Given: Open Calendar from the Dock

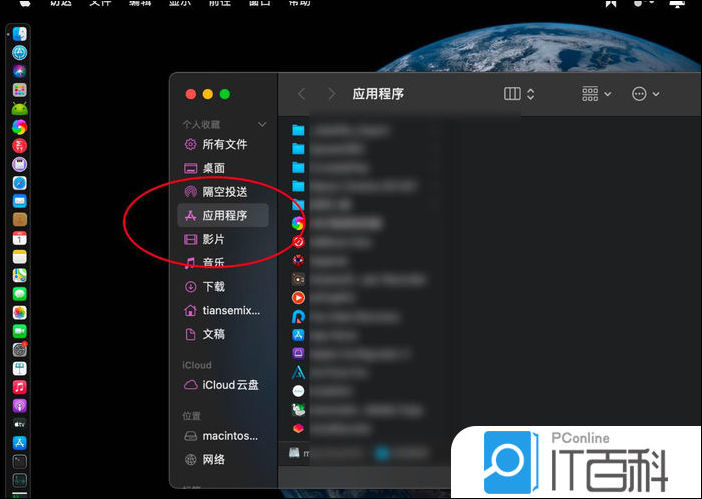Looking at the screenshot, I should [19, 238].
